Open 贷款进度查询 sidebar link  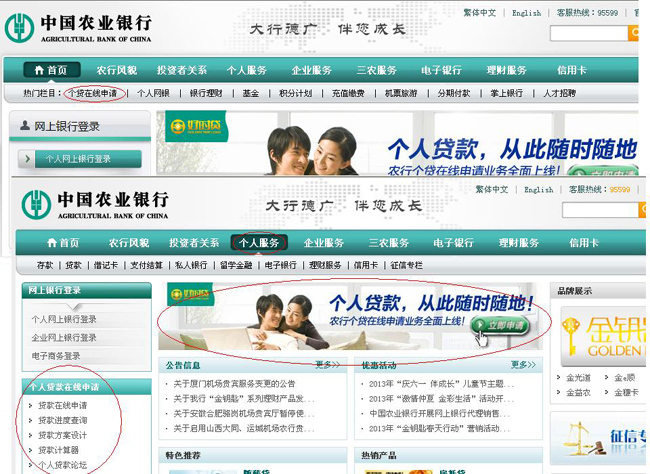63,420
